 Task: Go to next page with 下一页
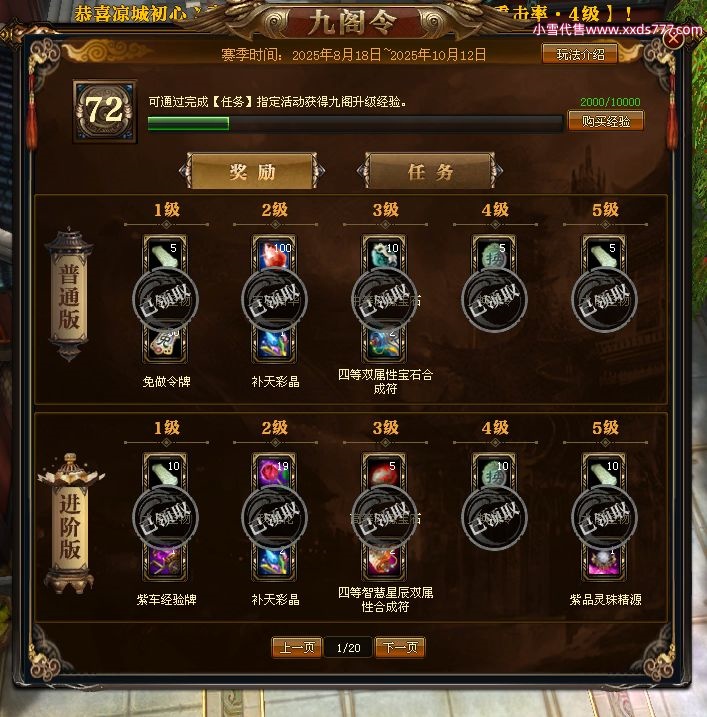[400, 647]
